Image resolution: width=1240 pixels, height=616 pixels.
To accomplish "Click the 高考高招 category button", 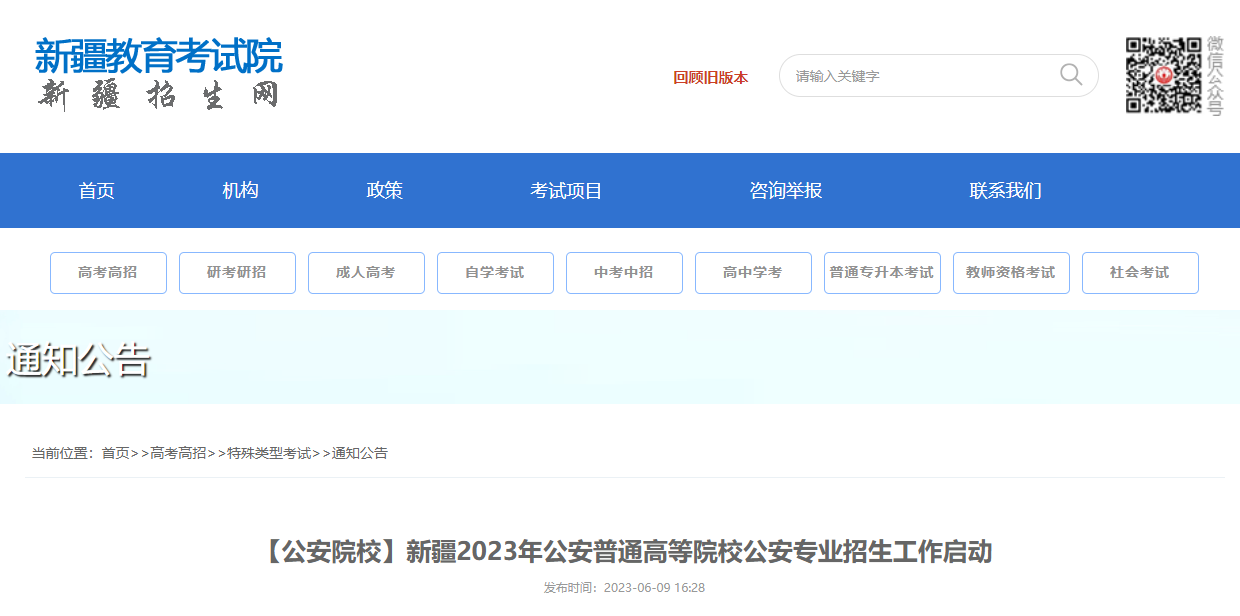I will 108,273.
